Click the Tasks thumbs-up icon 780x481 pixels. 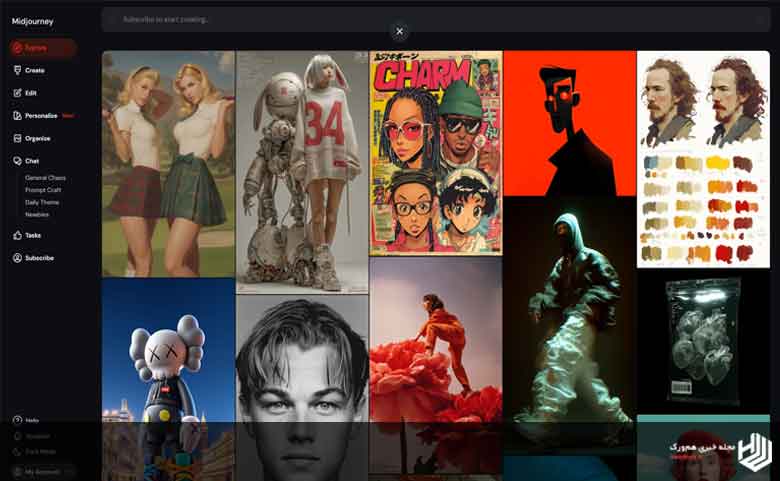point(17,235)
